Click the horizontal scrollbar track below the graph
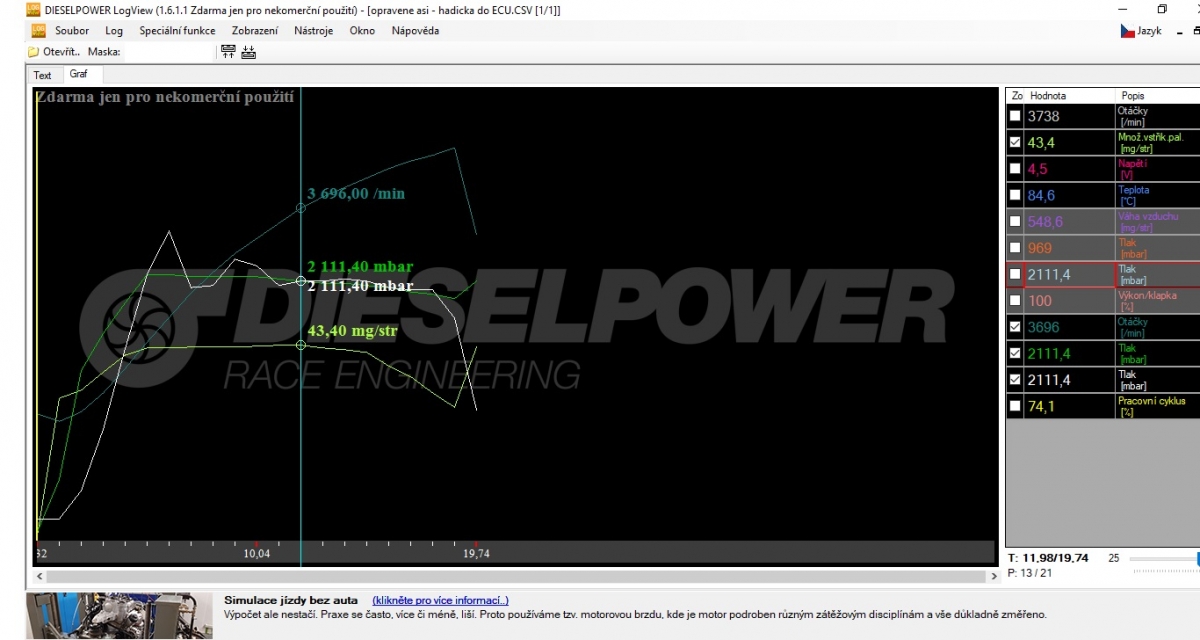1200x640 pixels. pyautogui.click(x=516, y=577)
